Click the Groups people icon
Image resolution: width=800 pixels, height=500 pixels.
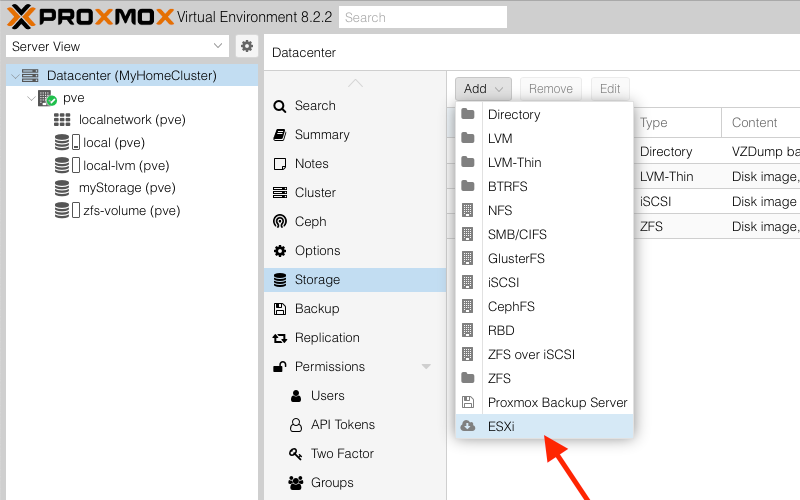pos(295,483)
